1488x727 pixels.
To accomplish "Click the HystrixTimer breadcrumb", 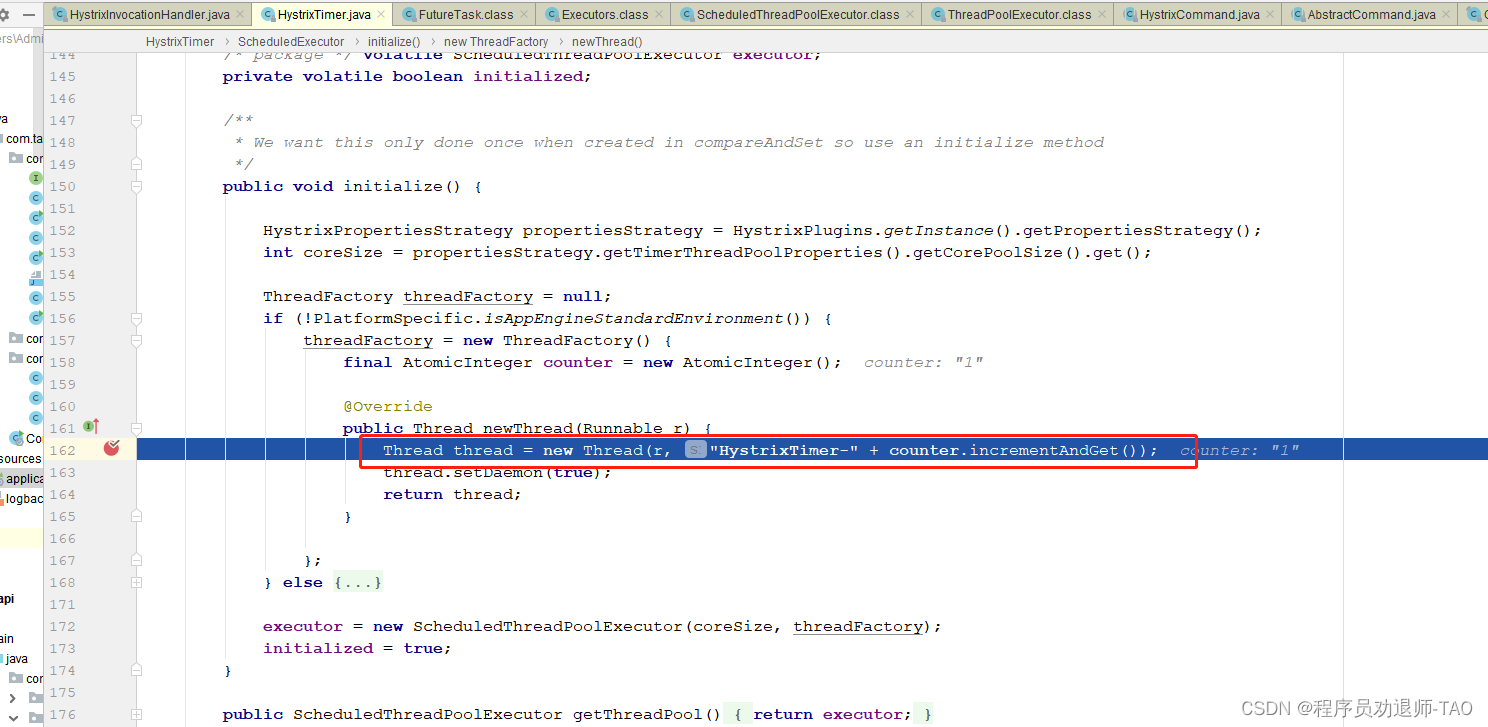I will click(180, 42).
